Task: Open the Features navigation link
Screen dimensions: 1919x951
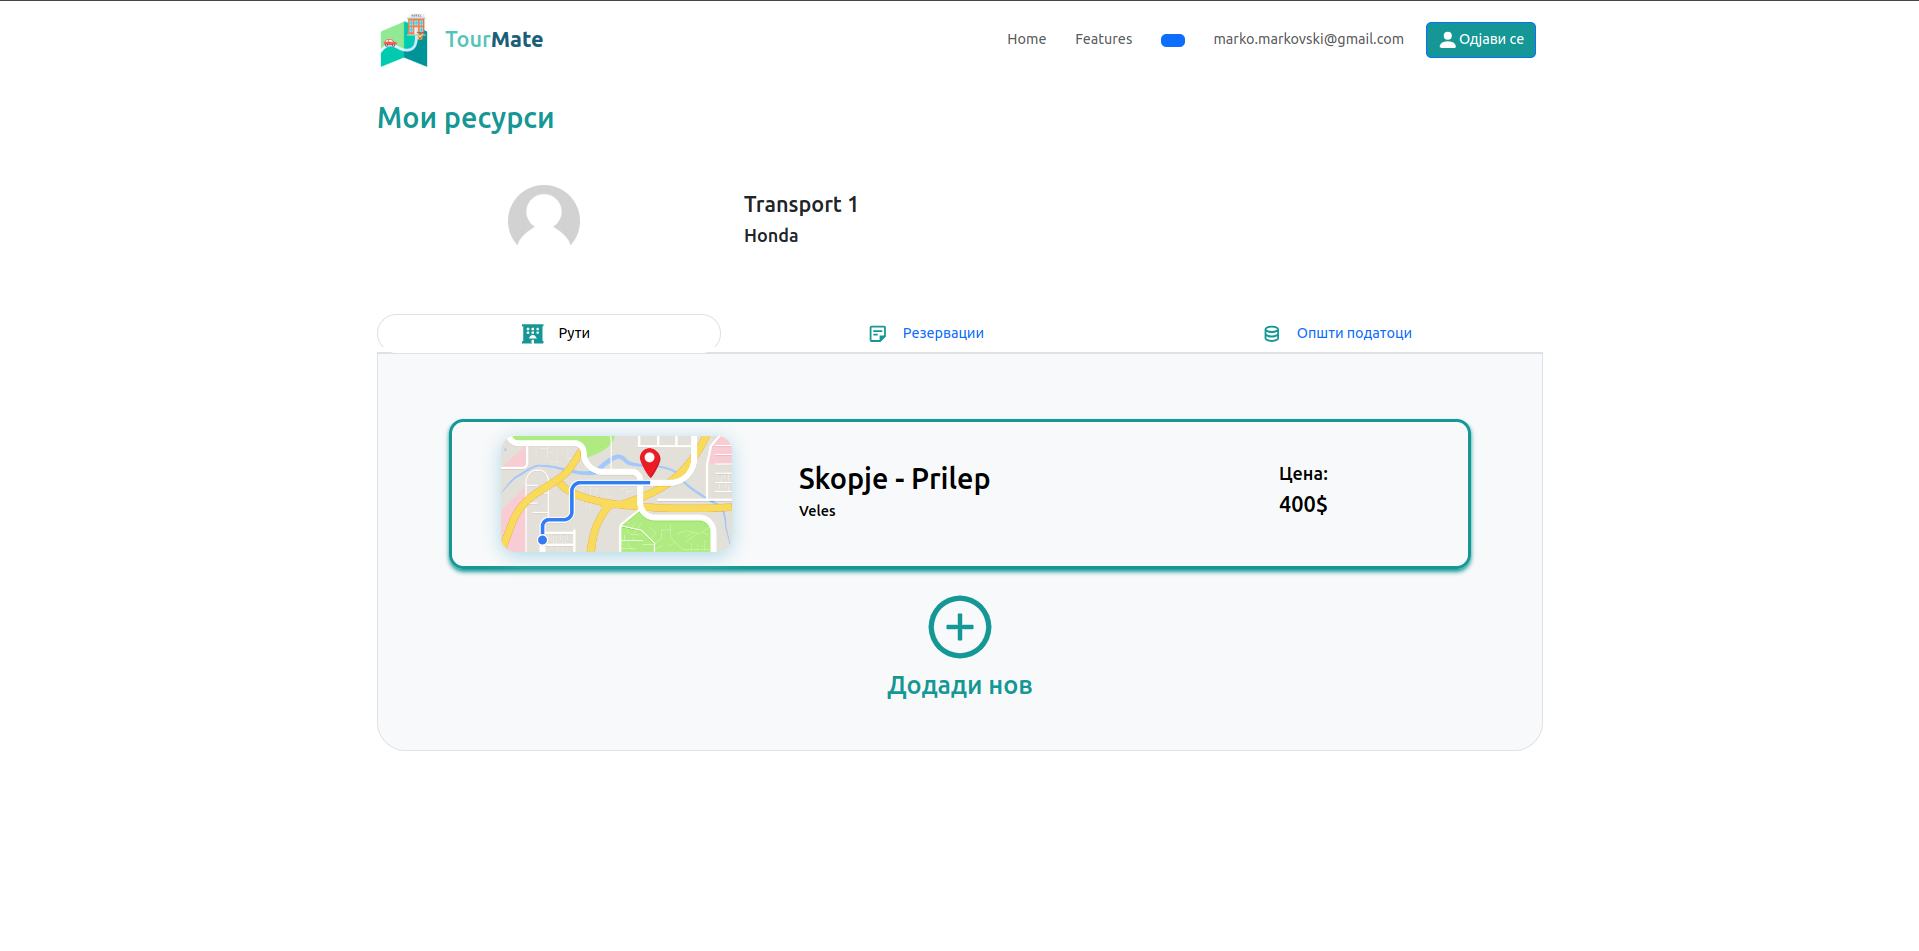Action: (x=1103, y=39)
